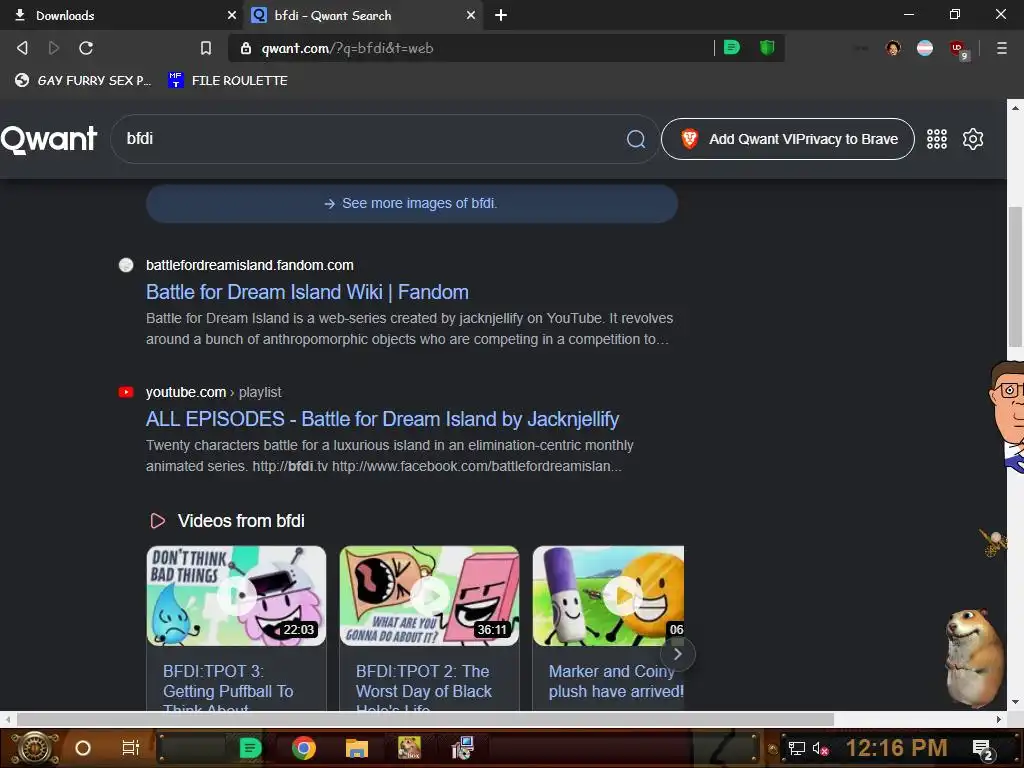This screenshot has height=768, width=1024.
Task: Unmute the volume icon in tray
Action: tap(820, 748)
